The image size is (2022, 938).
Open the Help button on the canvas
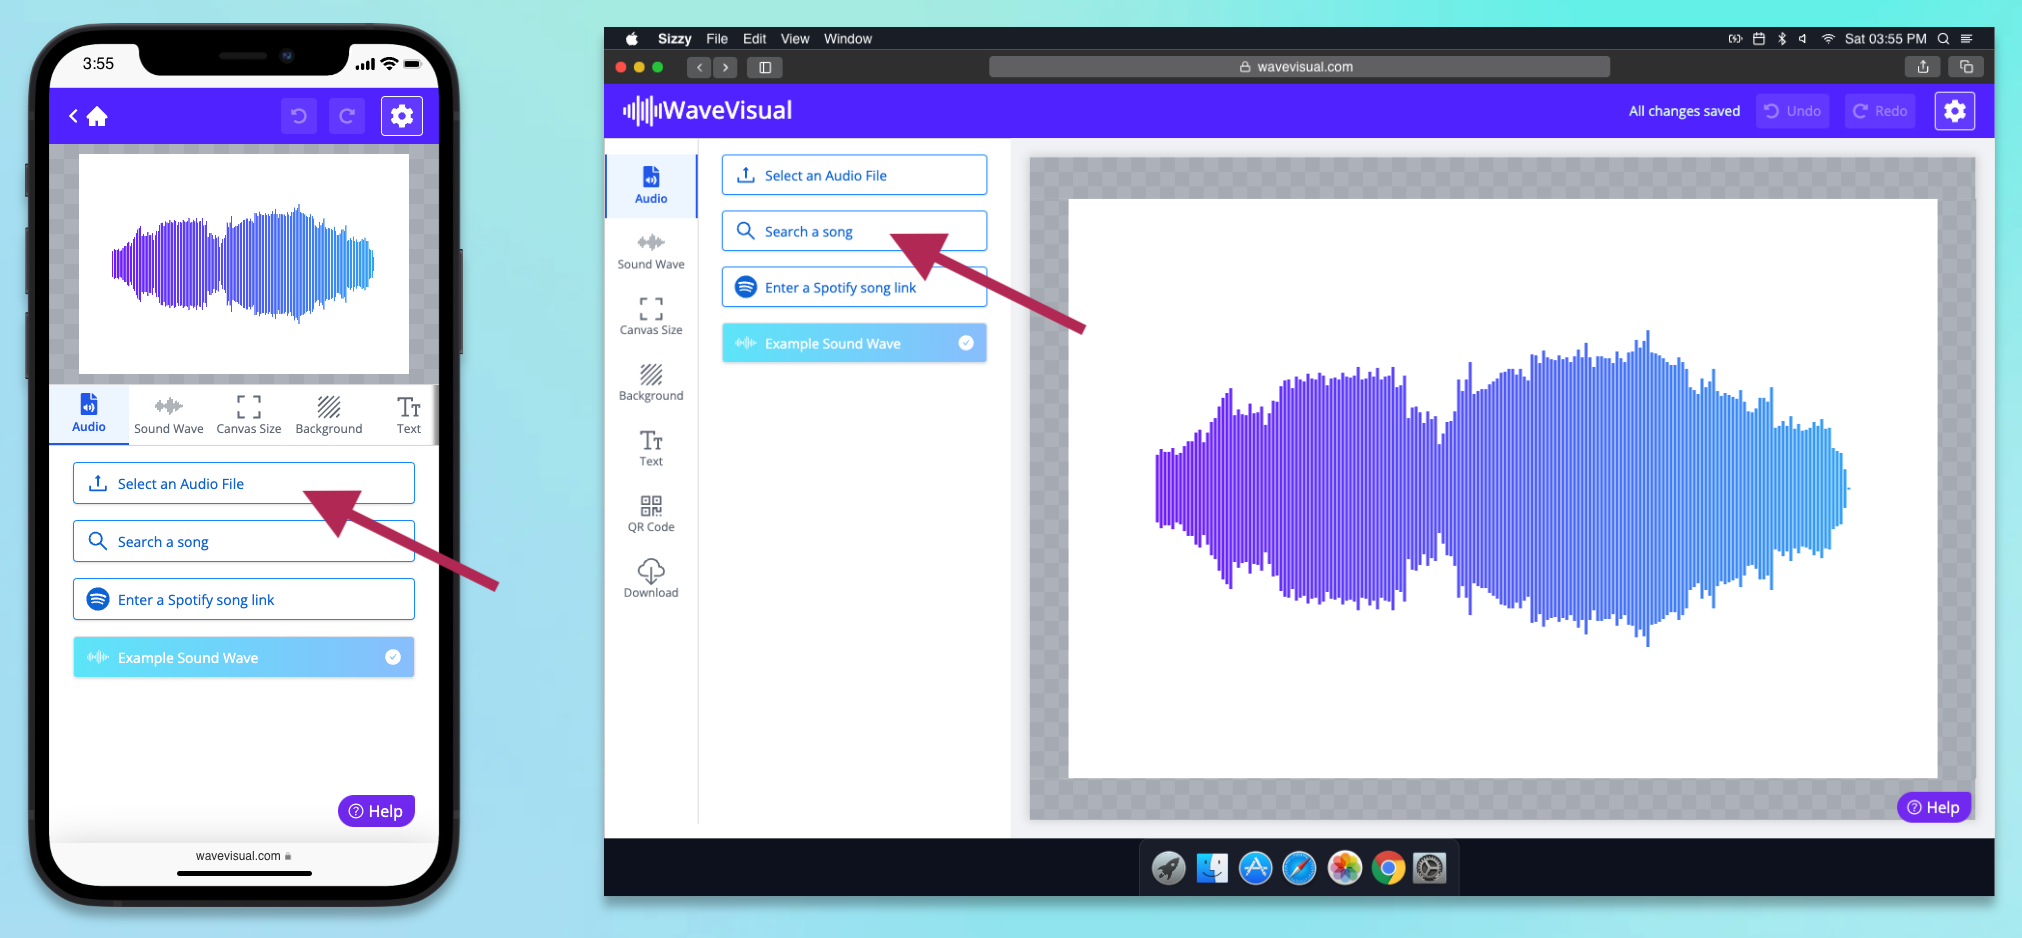pyautogui.click(x=1934, y=807)
